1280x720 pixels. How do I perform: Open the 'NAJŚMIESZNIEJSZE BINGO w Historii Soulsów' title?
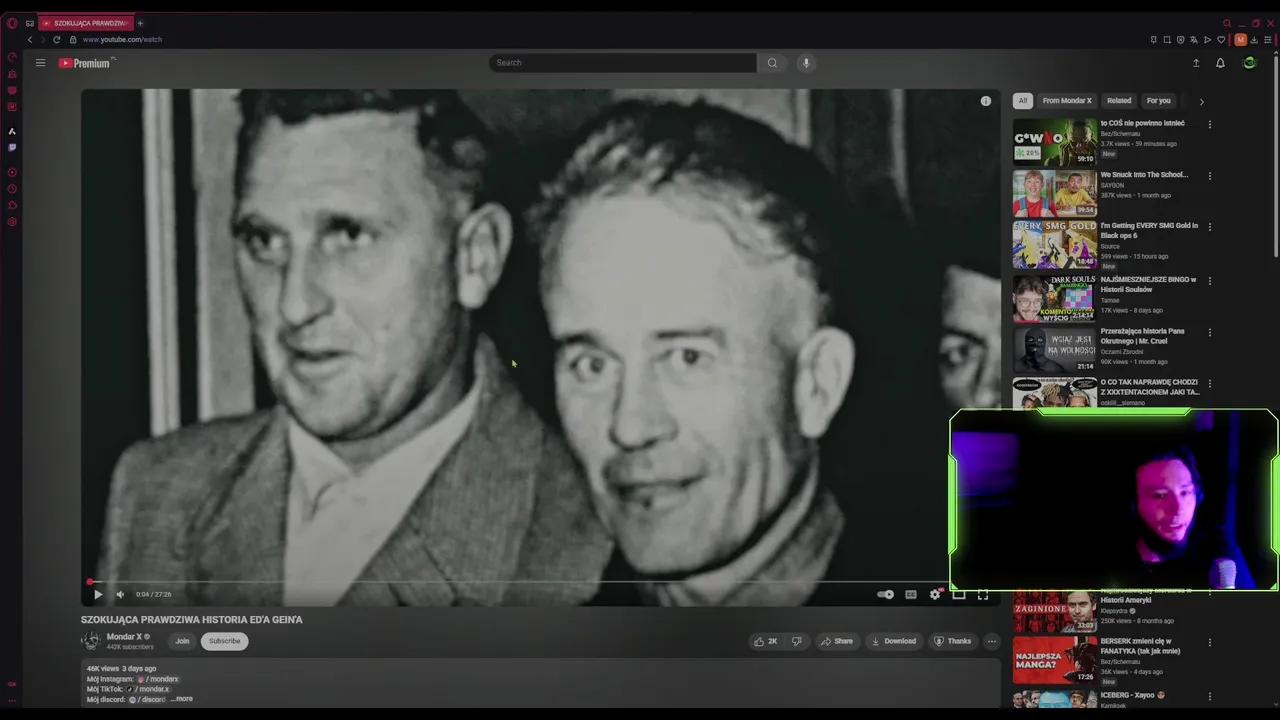(x=1148, y=284)
